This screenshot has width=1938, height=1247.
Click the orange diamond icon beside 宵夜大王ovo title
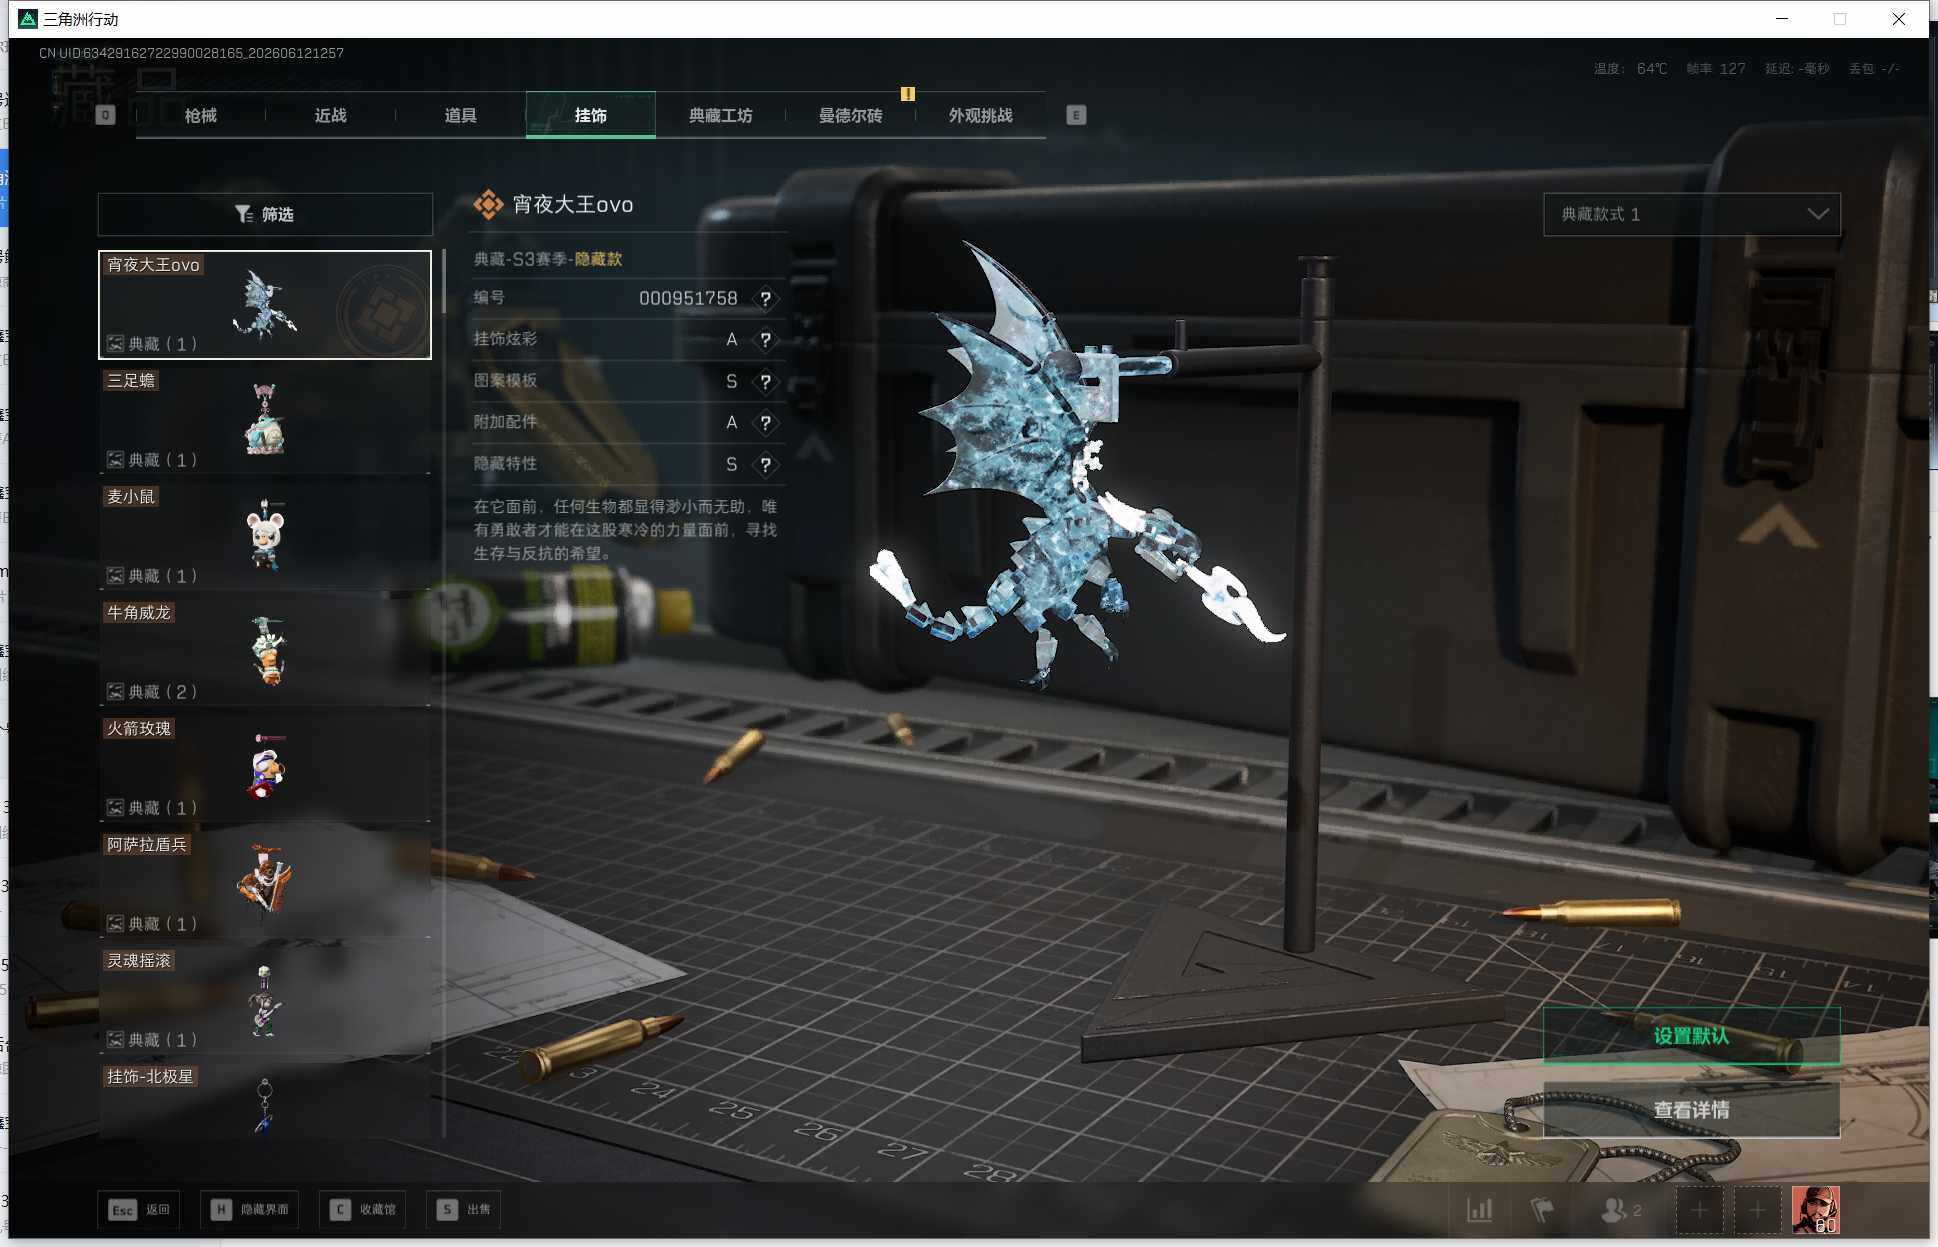[x=488, y=204]
